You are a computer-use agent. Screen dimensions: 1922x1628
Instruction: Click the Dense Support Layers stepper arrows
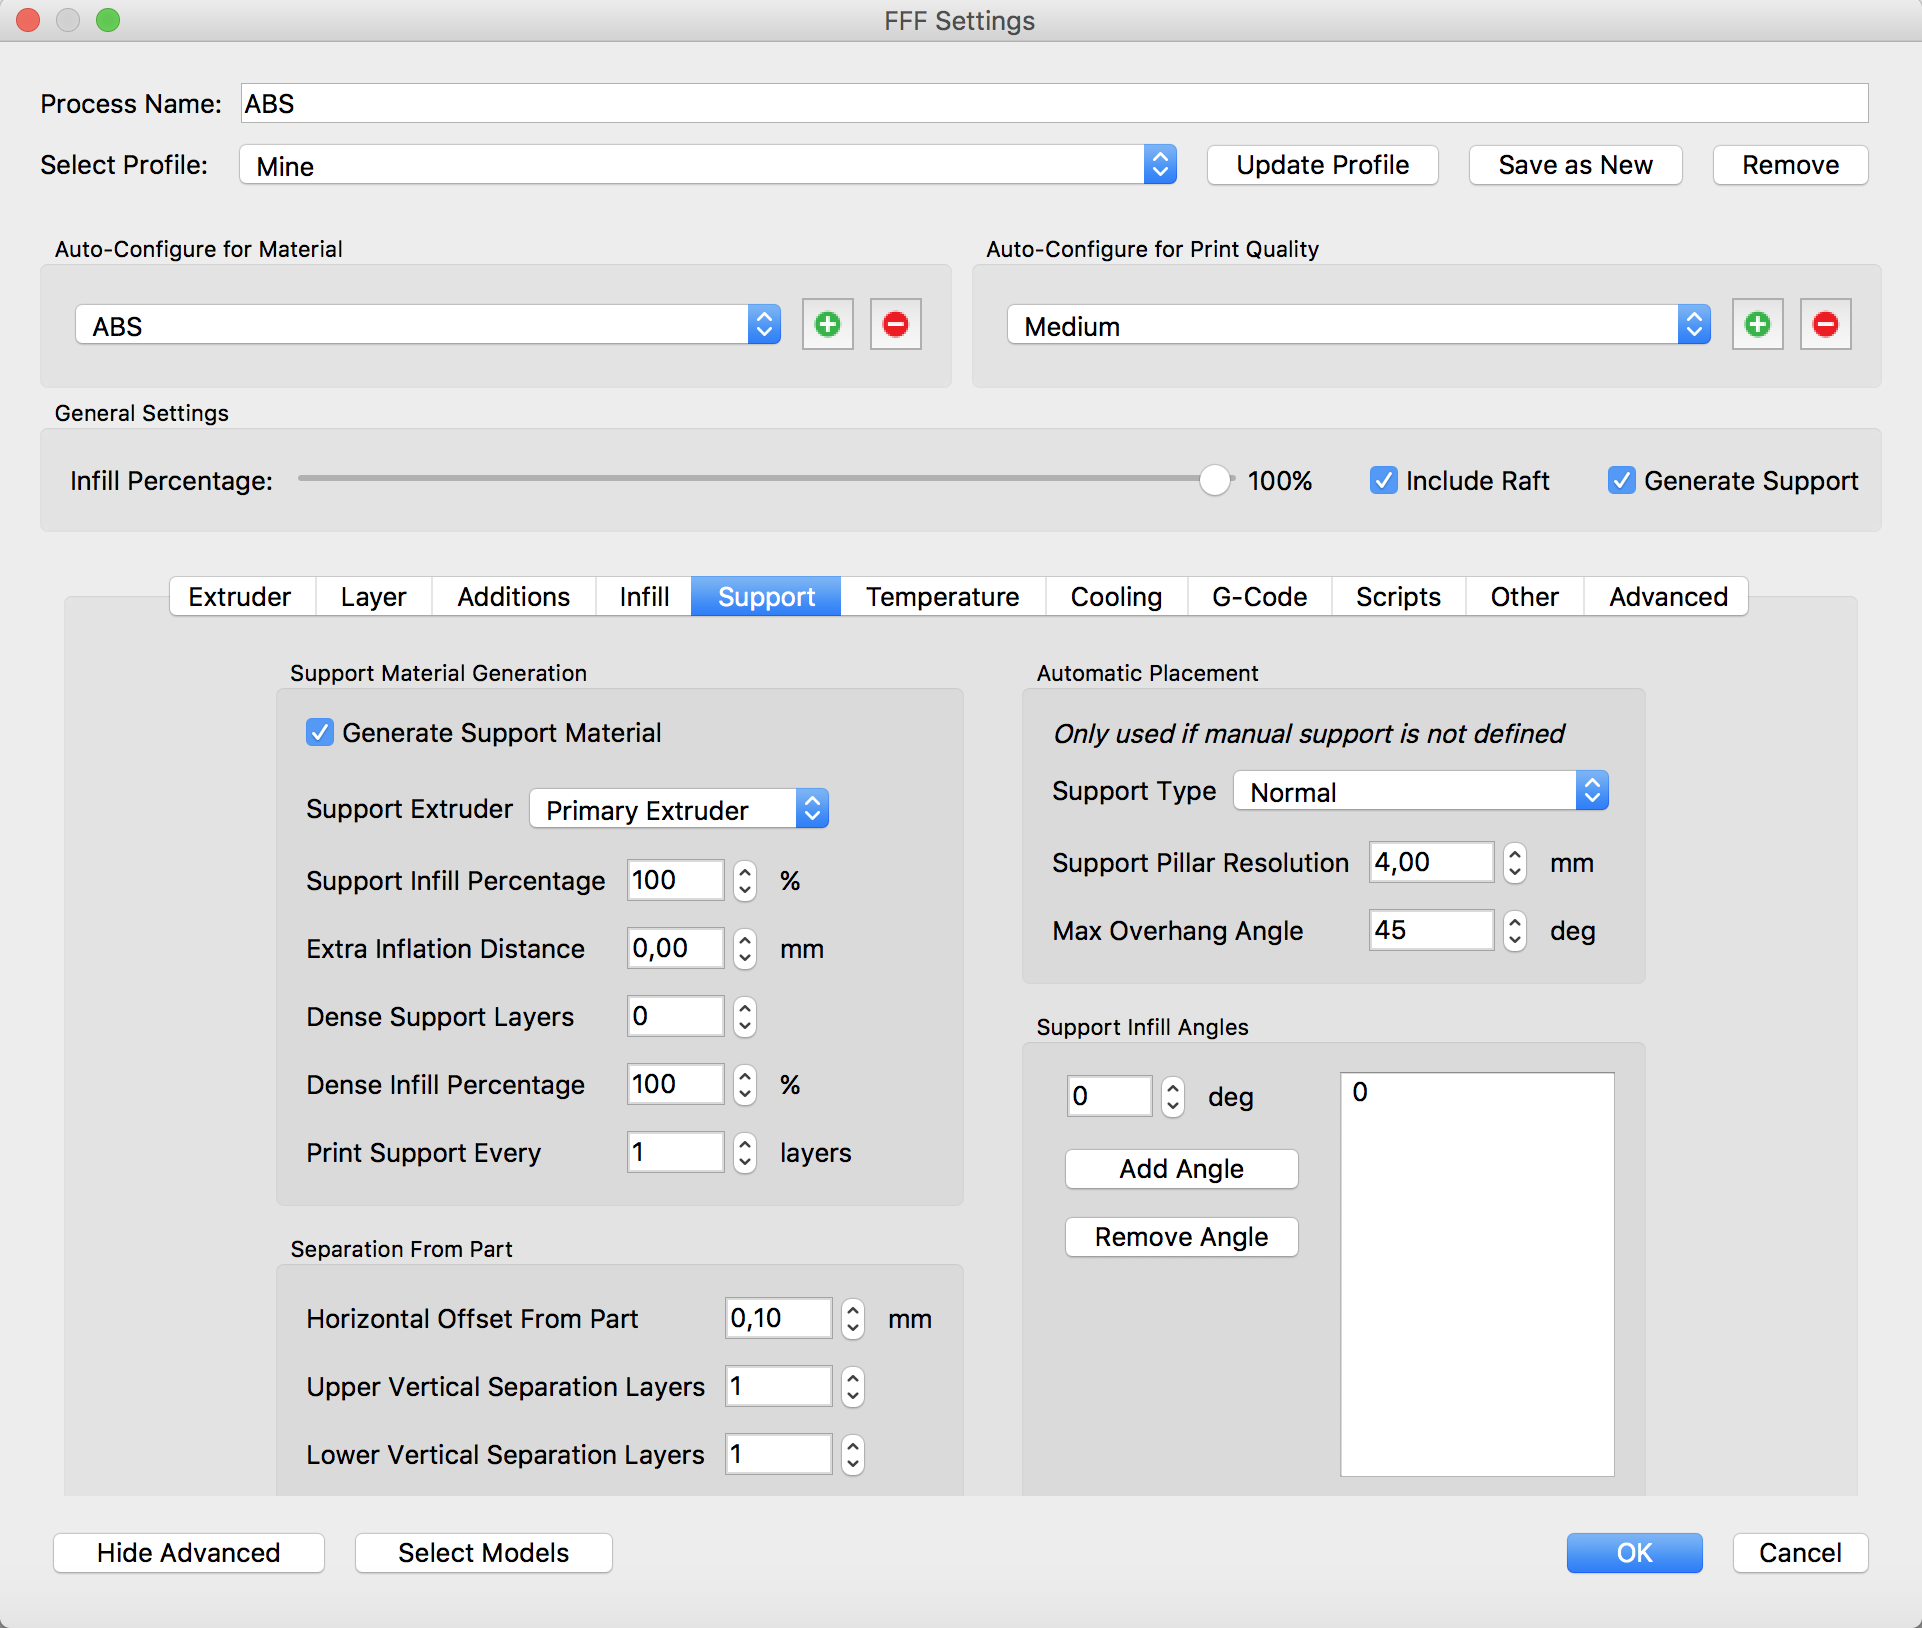(x=744, y=1017)
